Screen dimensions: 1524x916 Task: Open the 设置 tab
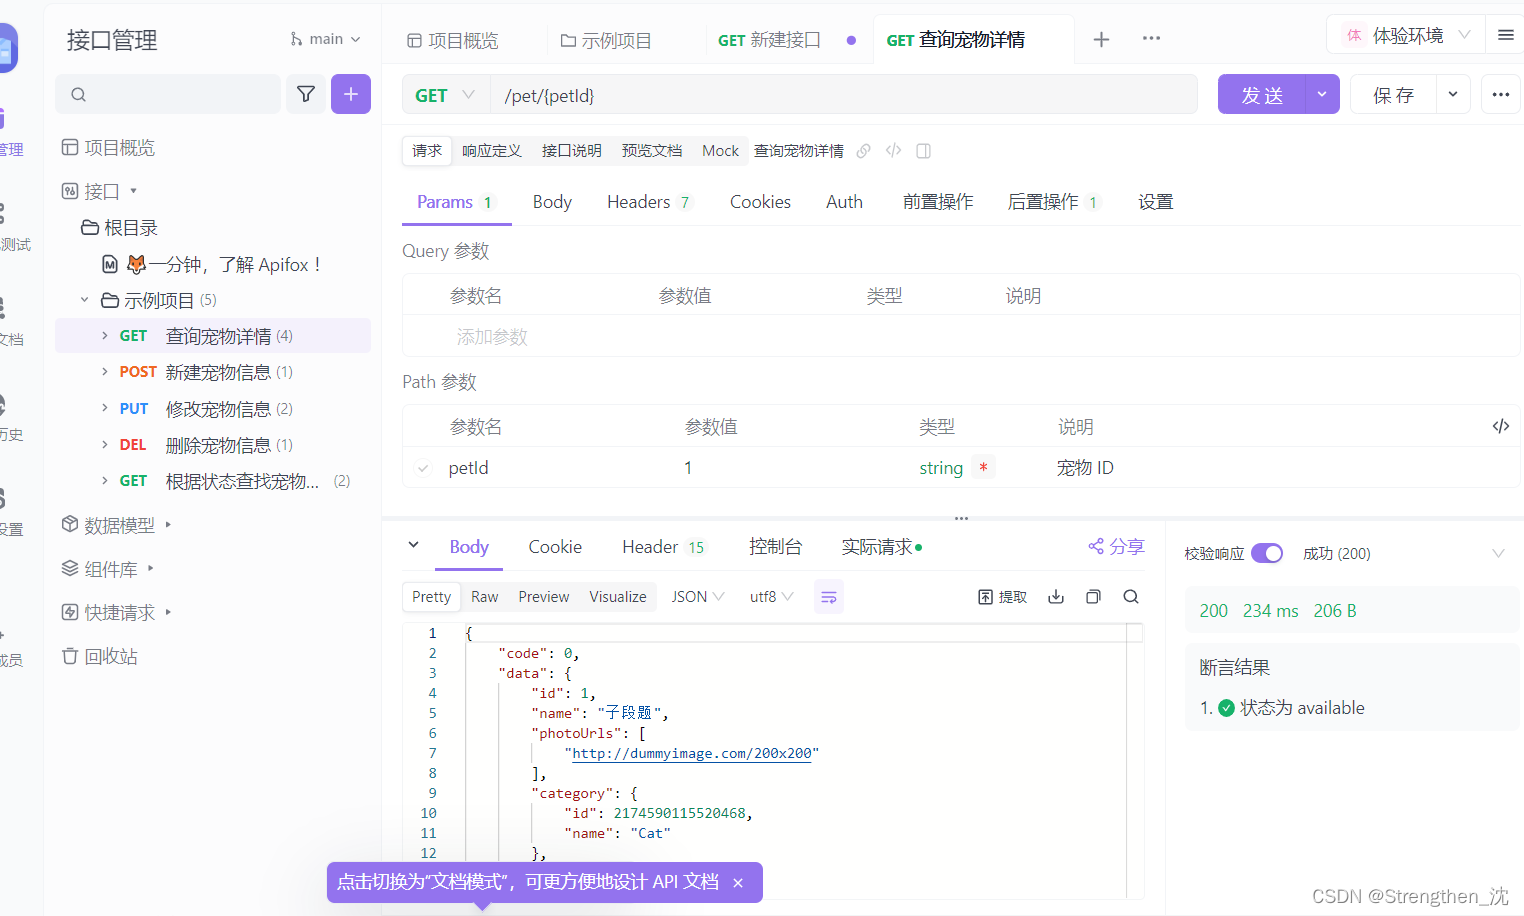[1155, 202]
